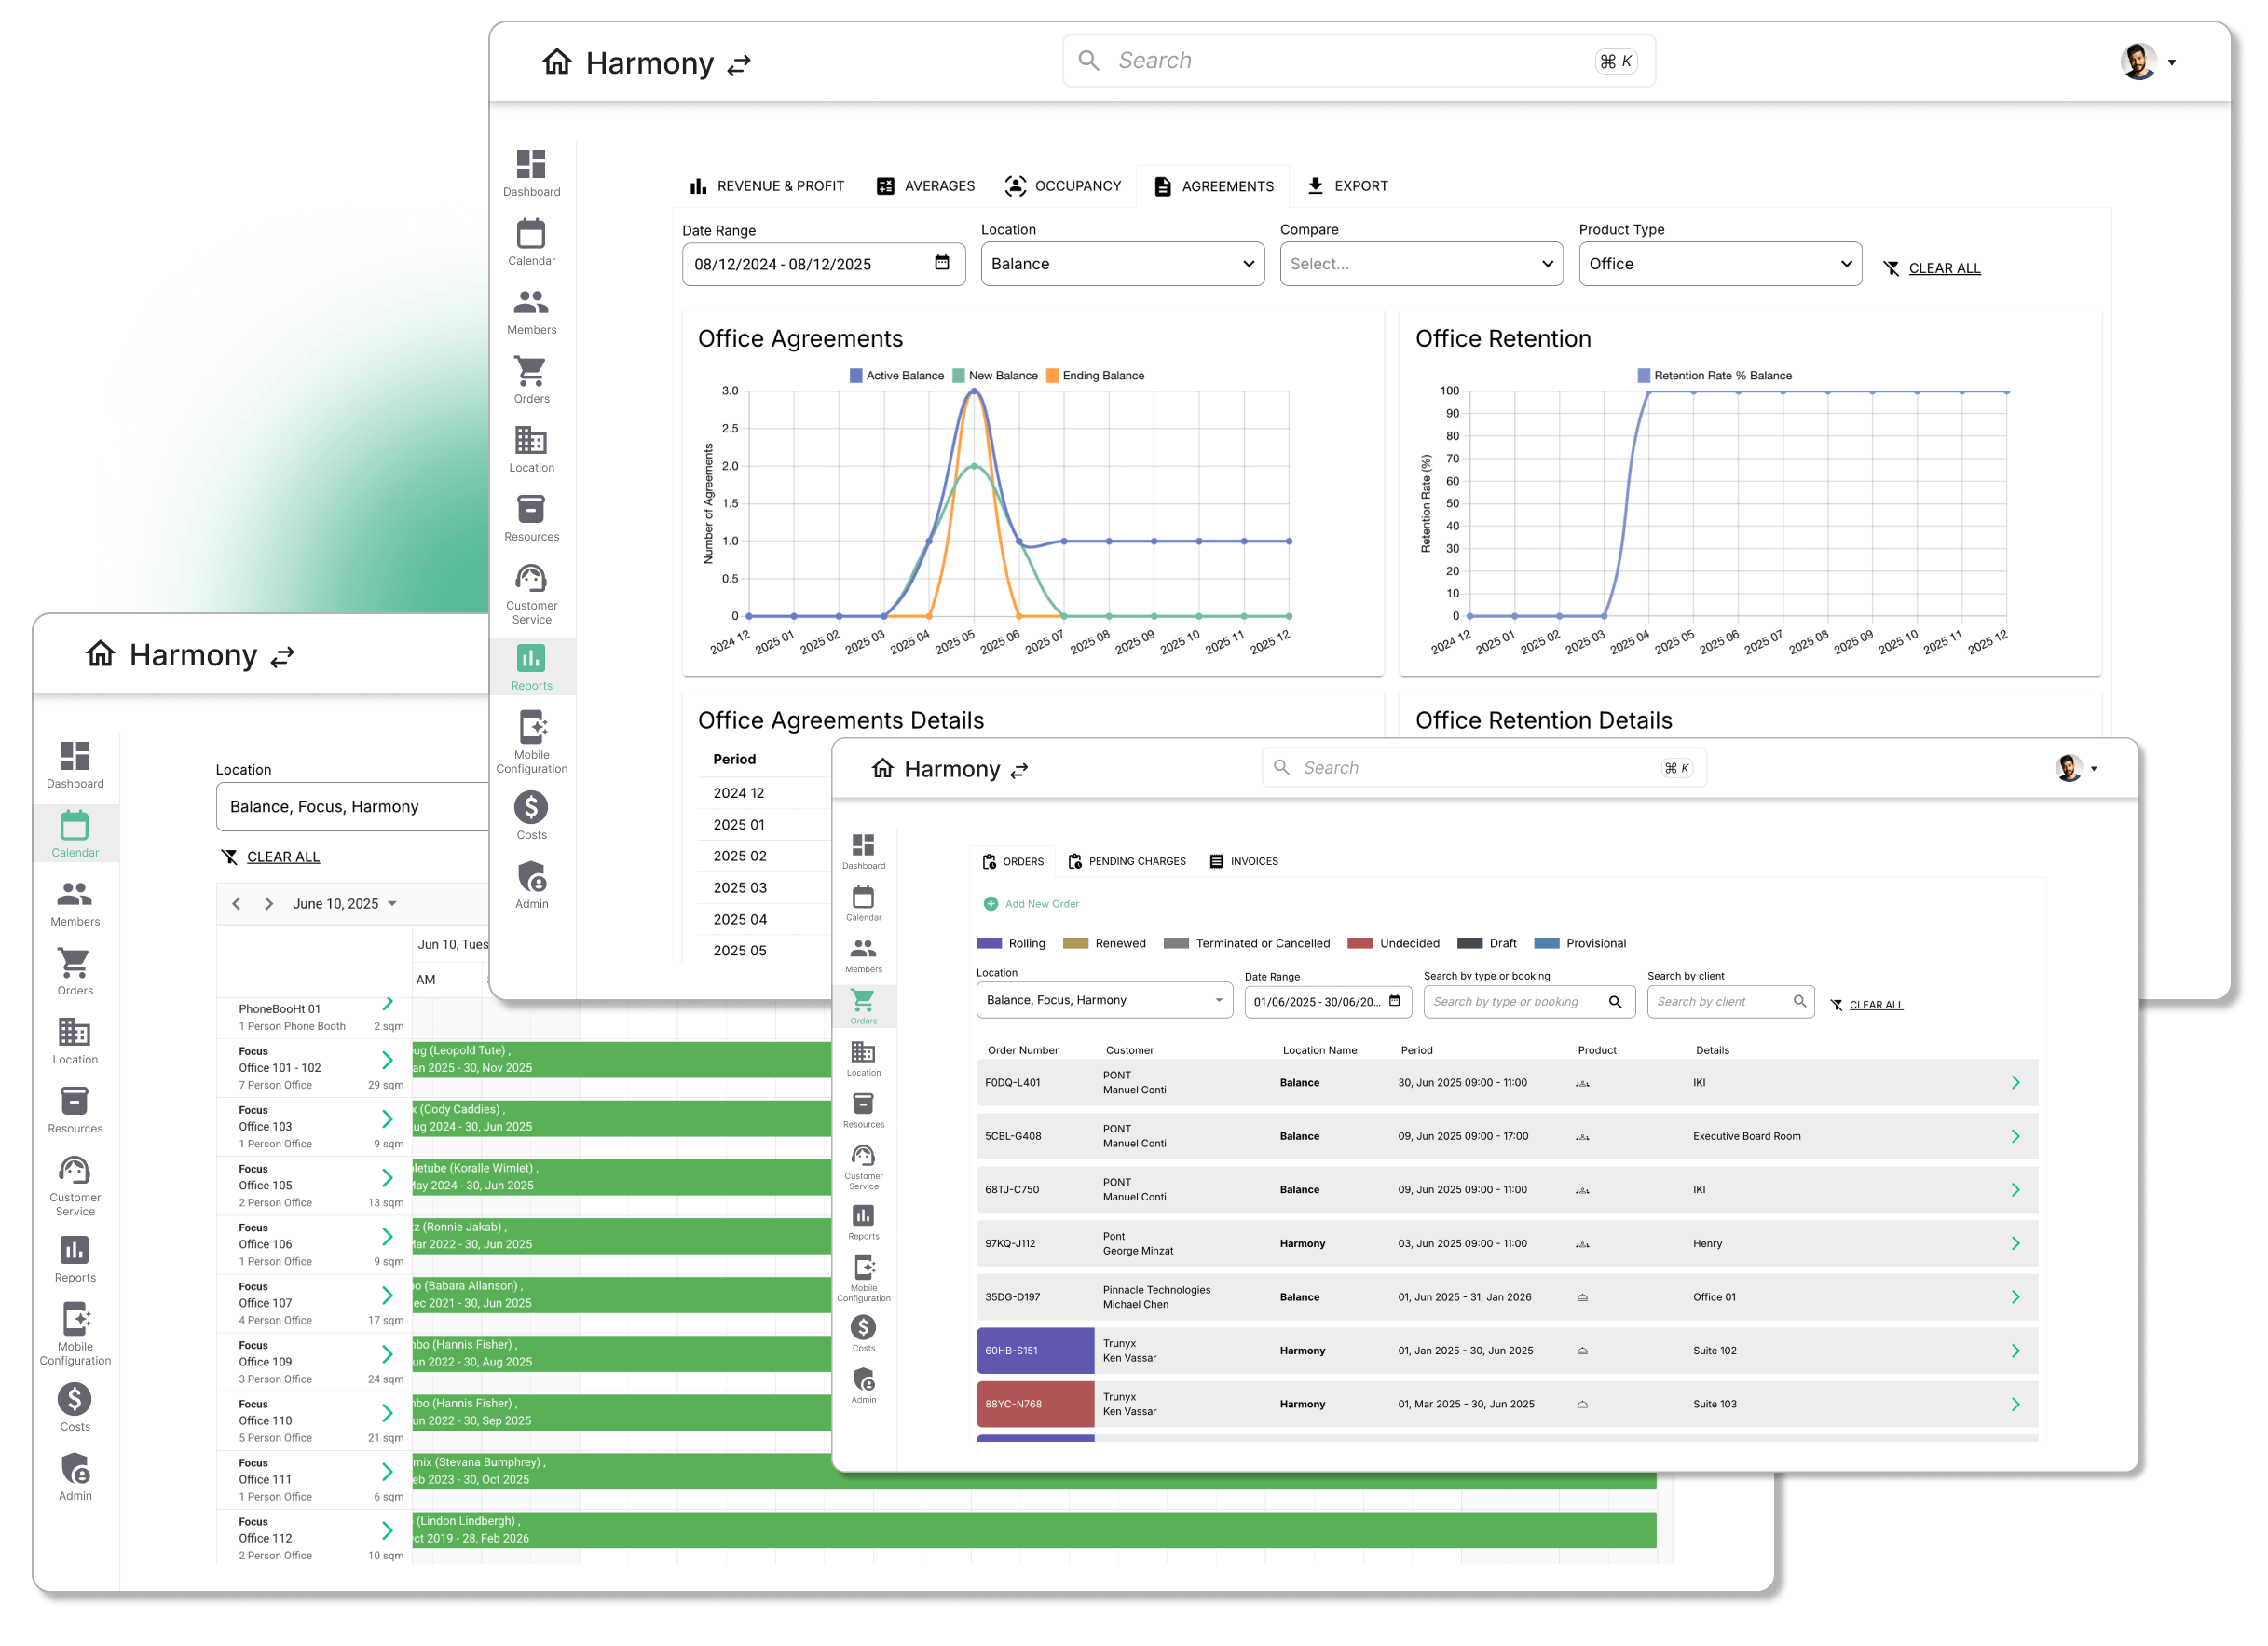Expand the Compare select dropdown
2268x1646 pixels.
point(1420,264)
